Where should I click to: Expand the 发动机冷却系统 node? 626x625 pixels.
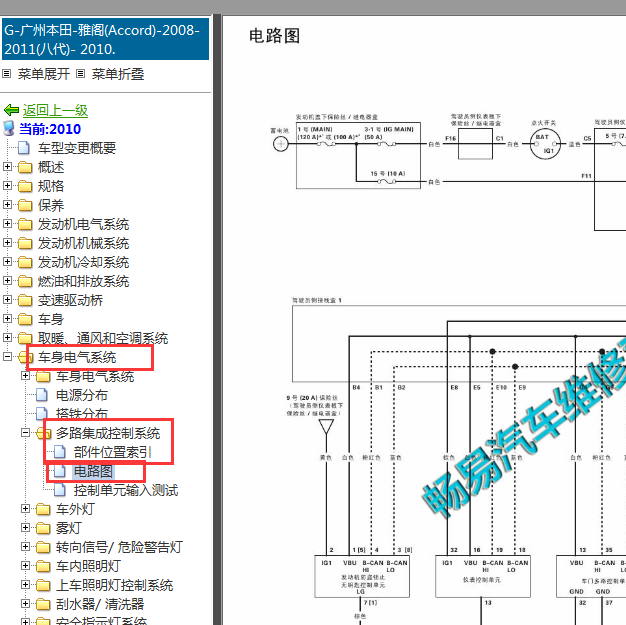click(7, 262)
